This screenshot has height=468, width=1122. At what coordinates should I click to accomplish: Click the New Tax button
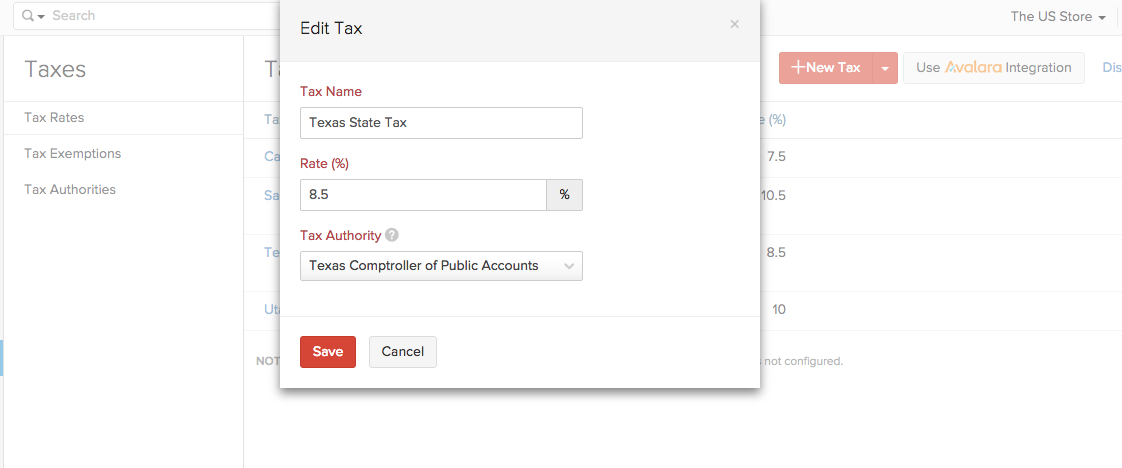pos(826,68)
